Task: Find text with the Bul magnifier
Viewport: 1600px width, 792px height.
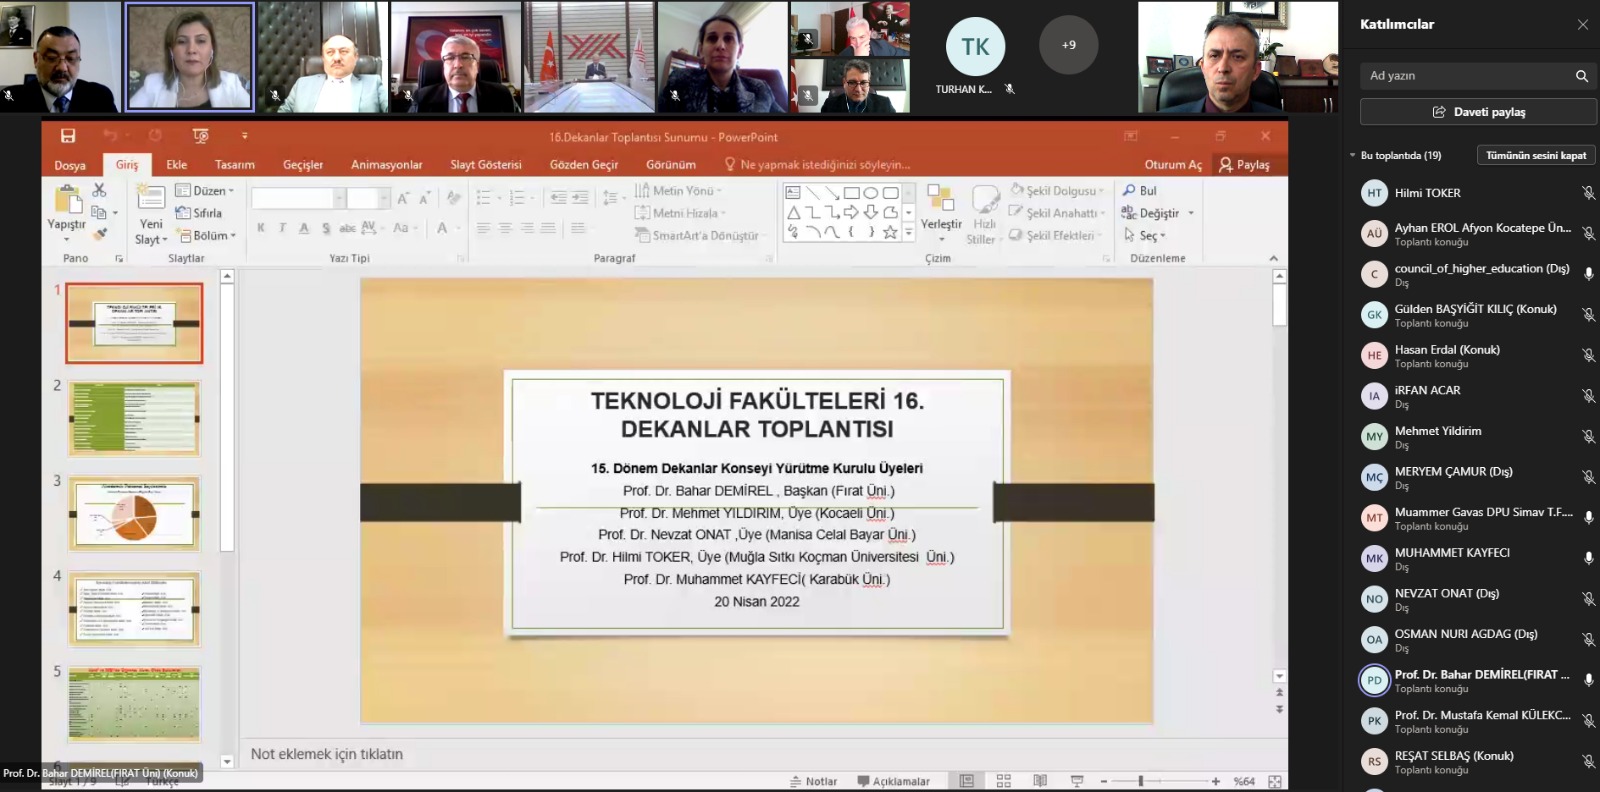Action: pos(1140,190)
